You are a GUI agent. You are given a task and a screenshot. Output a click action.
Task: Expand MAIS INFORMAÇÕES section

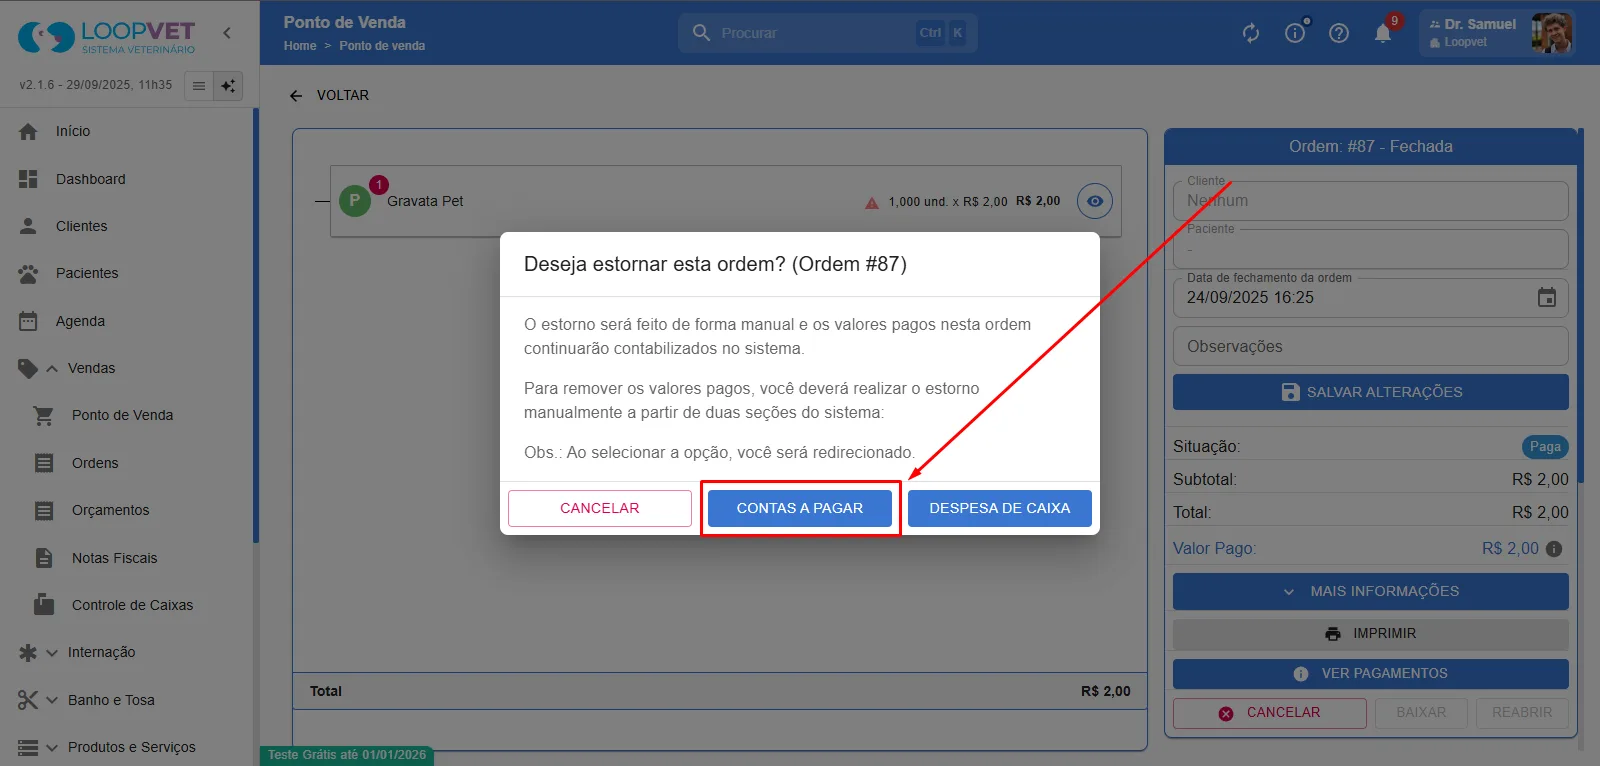1370,591
